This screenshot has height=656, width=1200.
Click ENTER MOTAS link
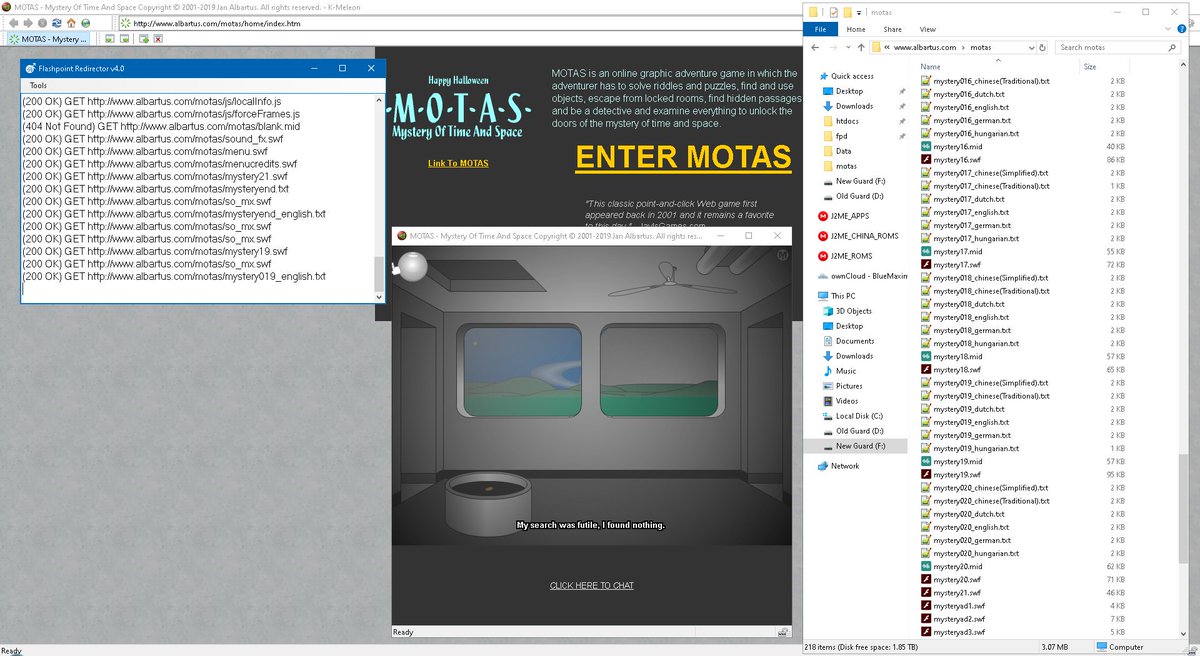click(683, 158)
